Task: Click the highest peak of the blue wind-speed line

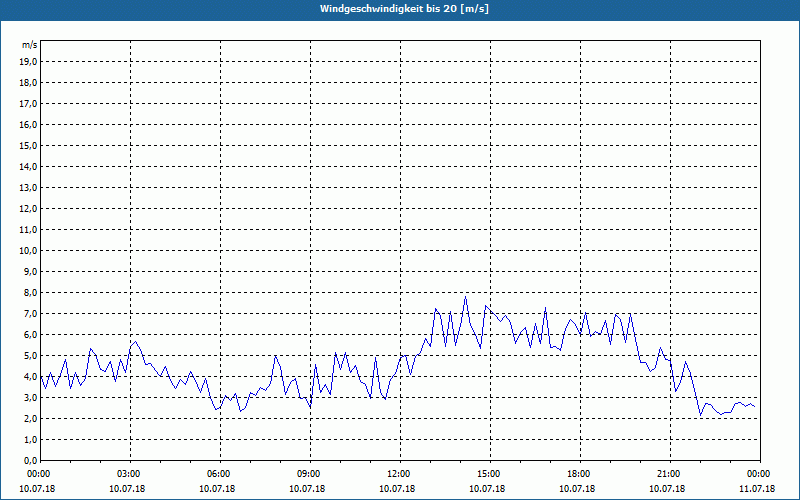Action: (465, 297)
